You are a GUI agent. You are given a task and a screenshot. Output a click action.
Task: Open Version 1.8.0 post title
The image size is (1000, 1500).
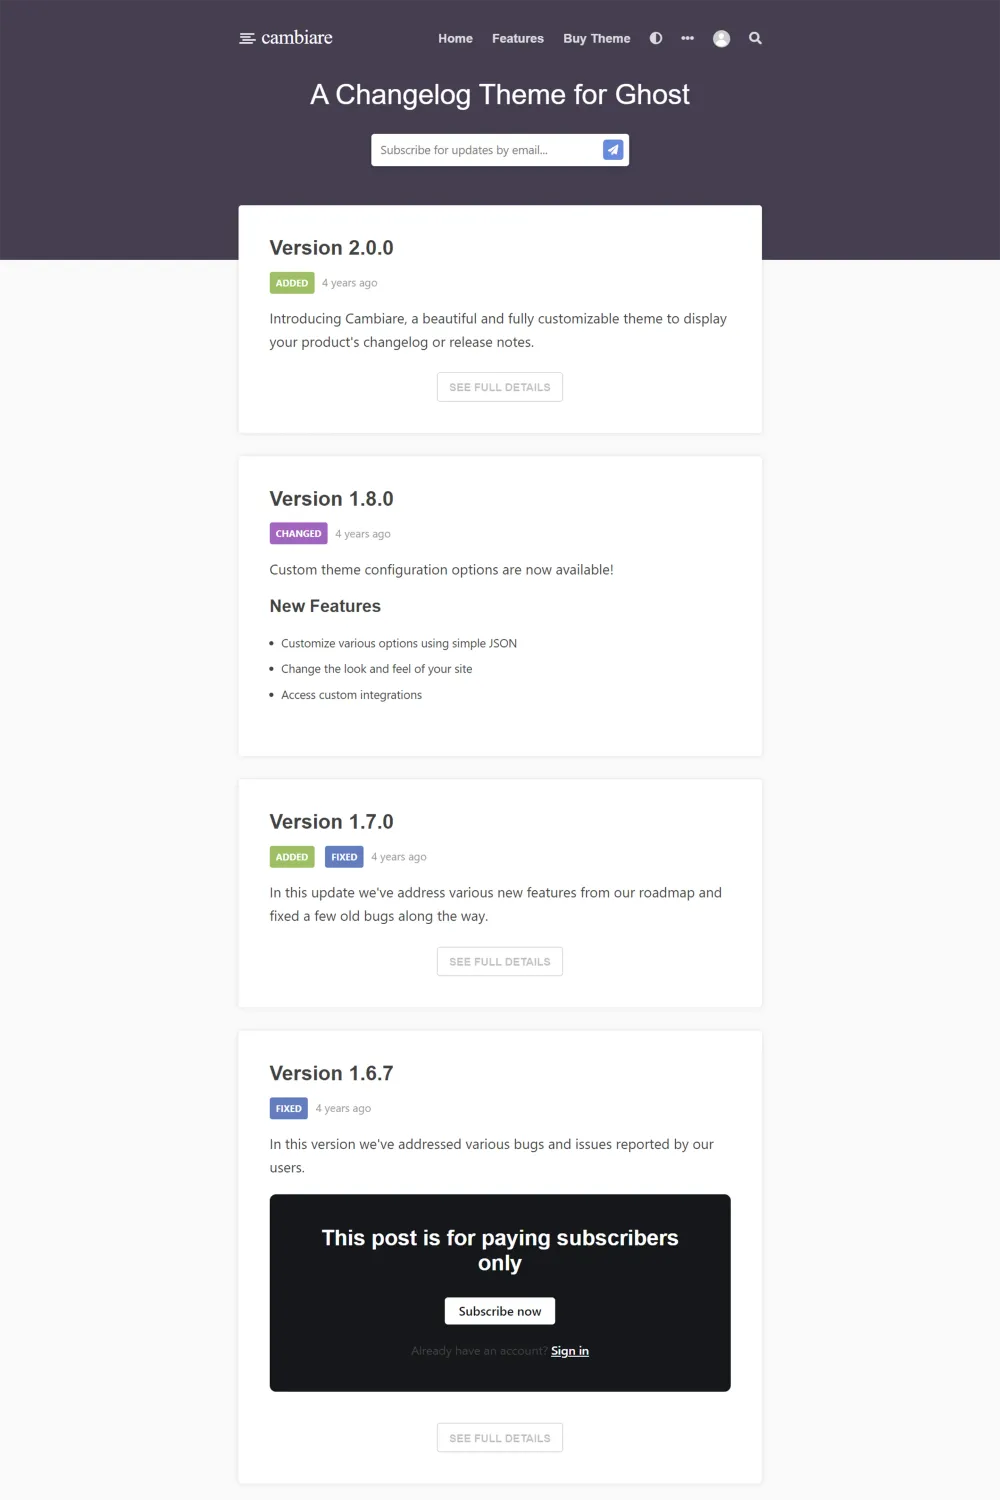(331, 498)
